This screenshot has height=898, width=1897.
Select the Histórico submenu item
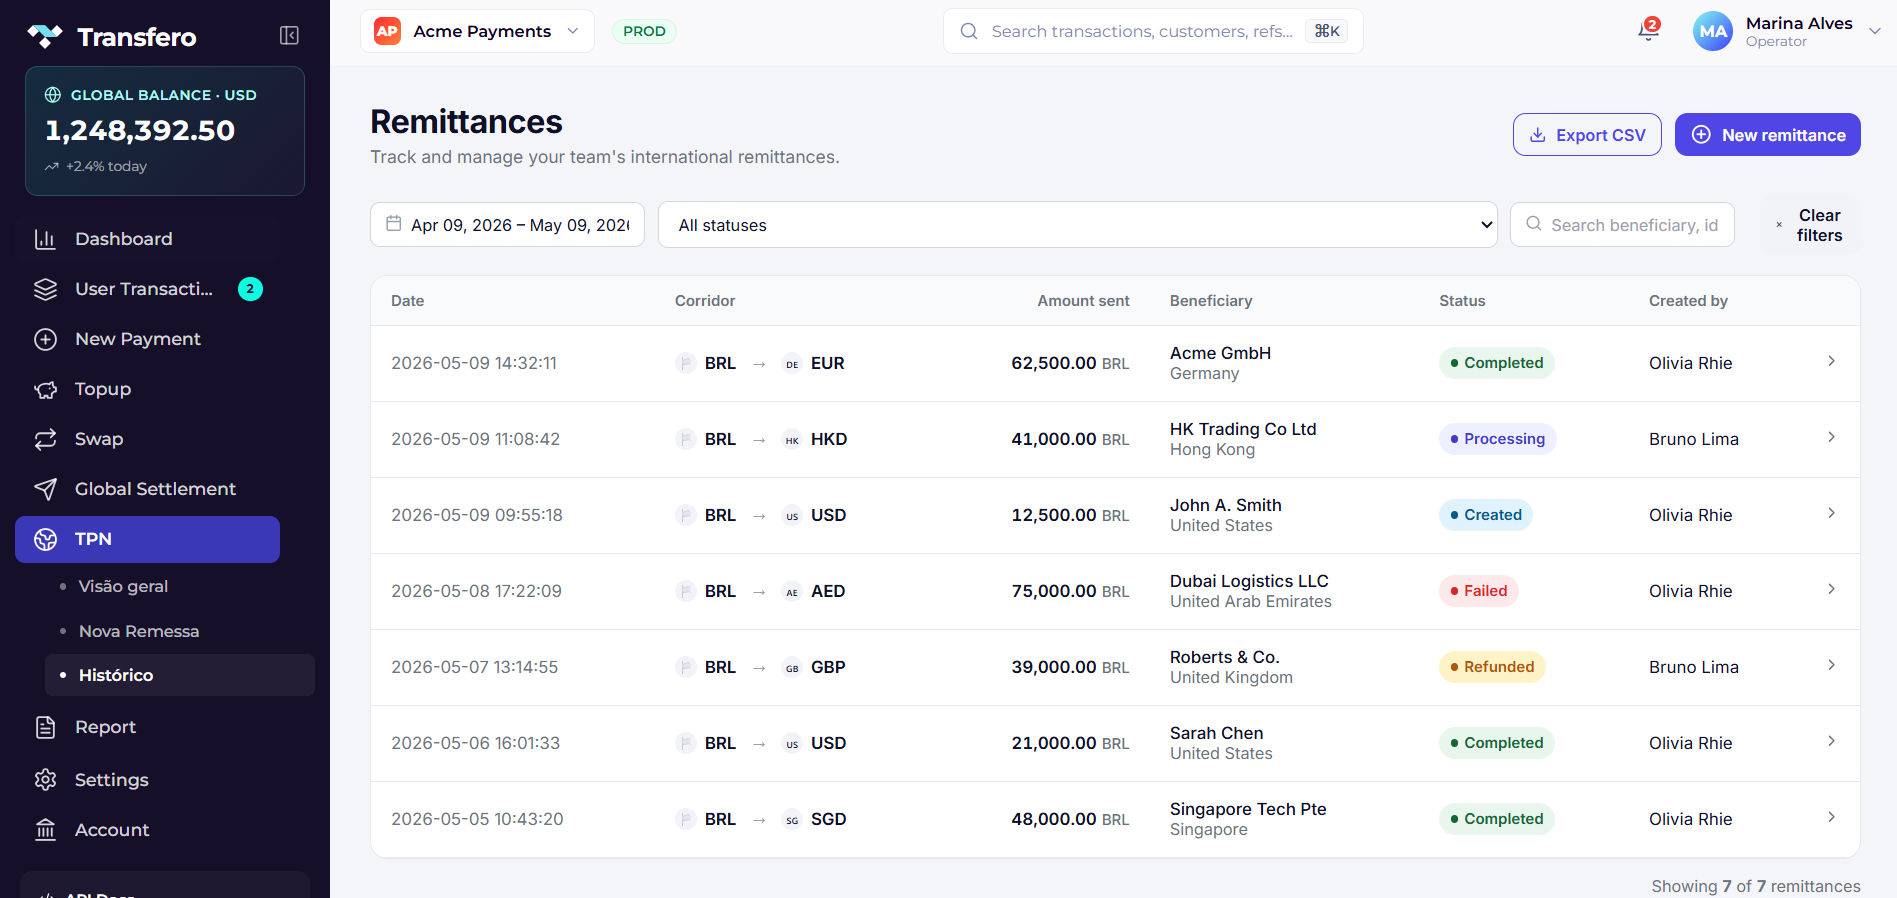(x=180, y=675)
